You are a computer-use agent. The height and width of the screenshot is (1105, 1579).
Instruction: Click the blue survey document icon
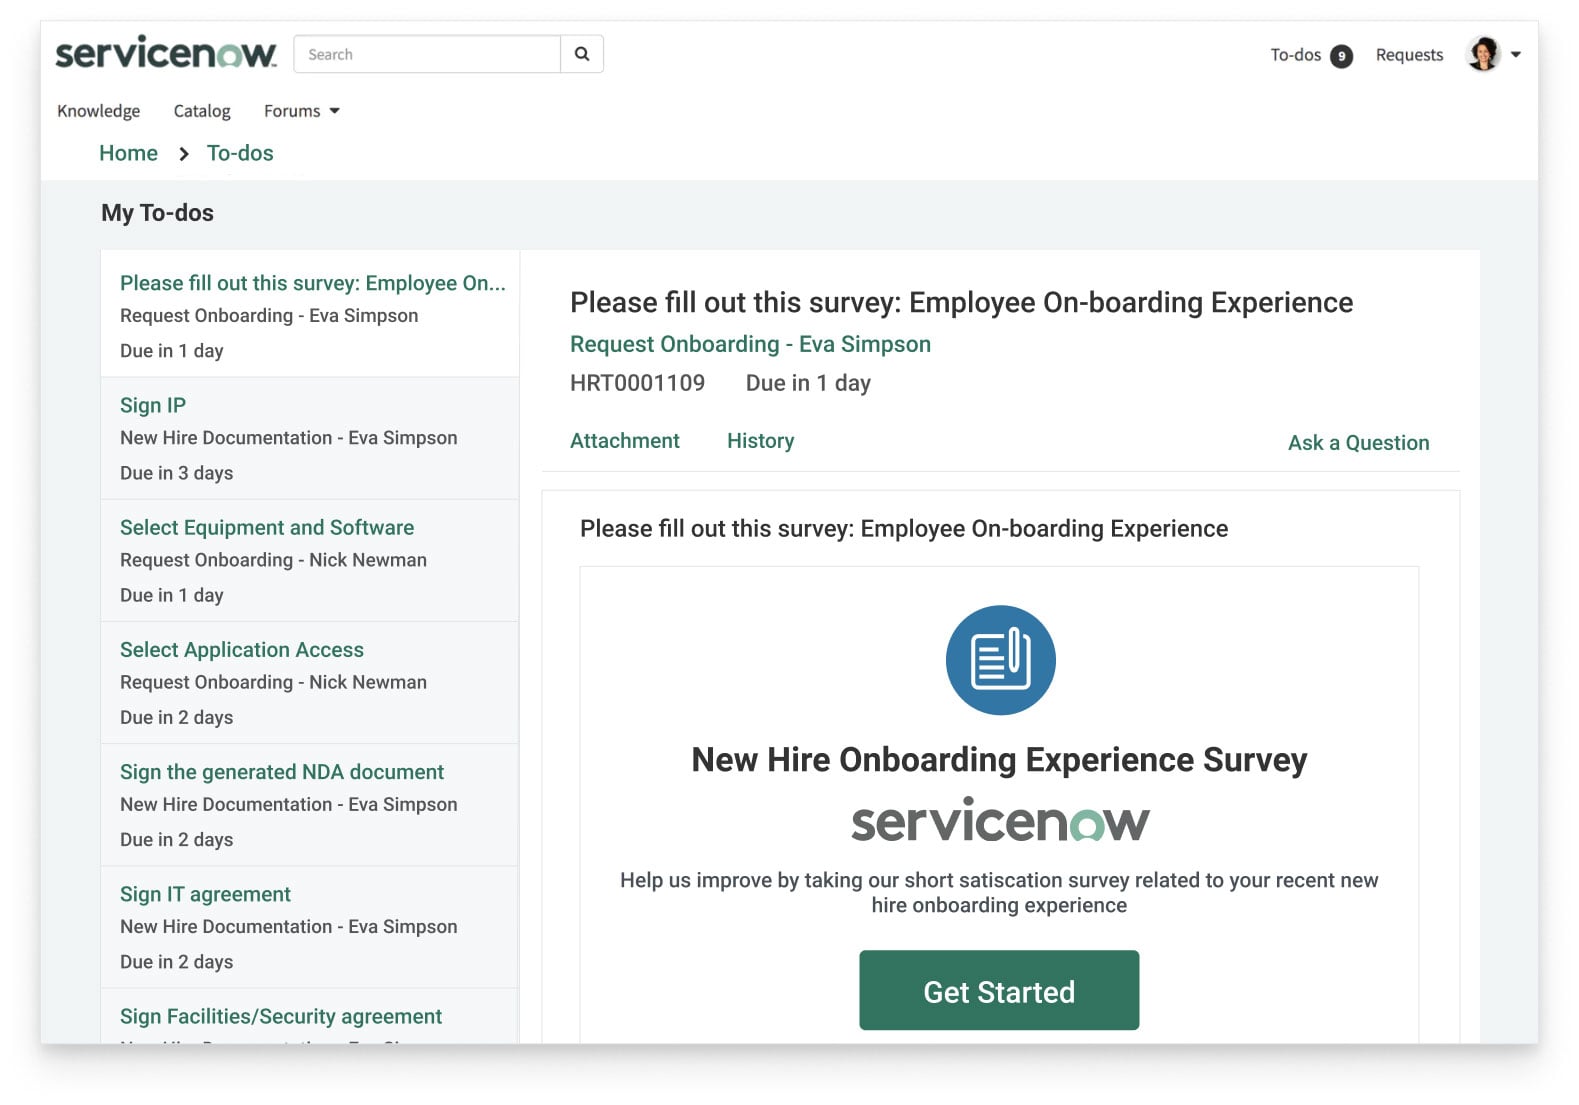point(1000,660)
